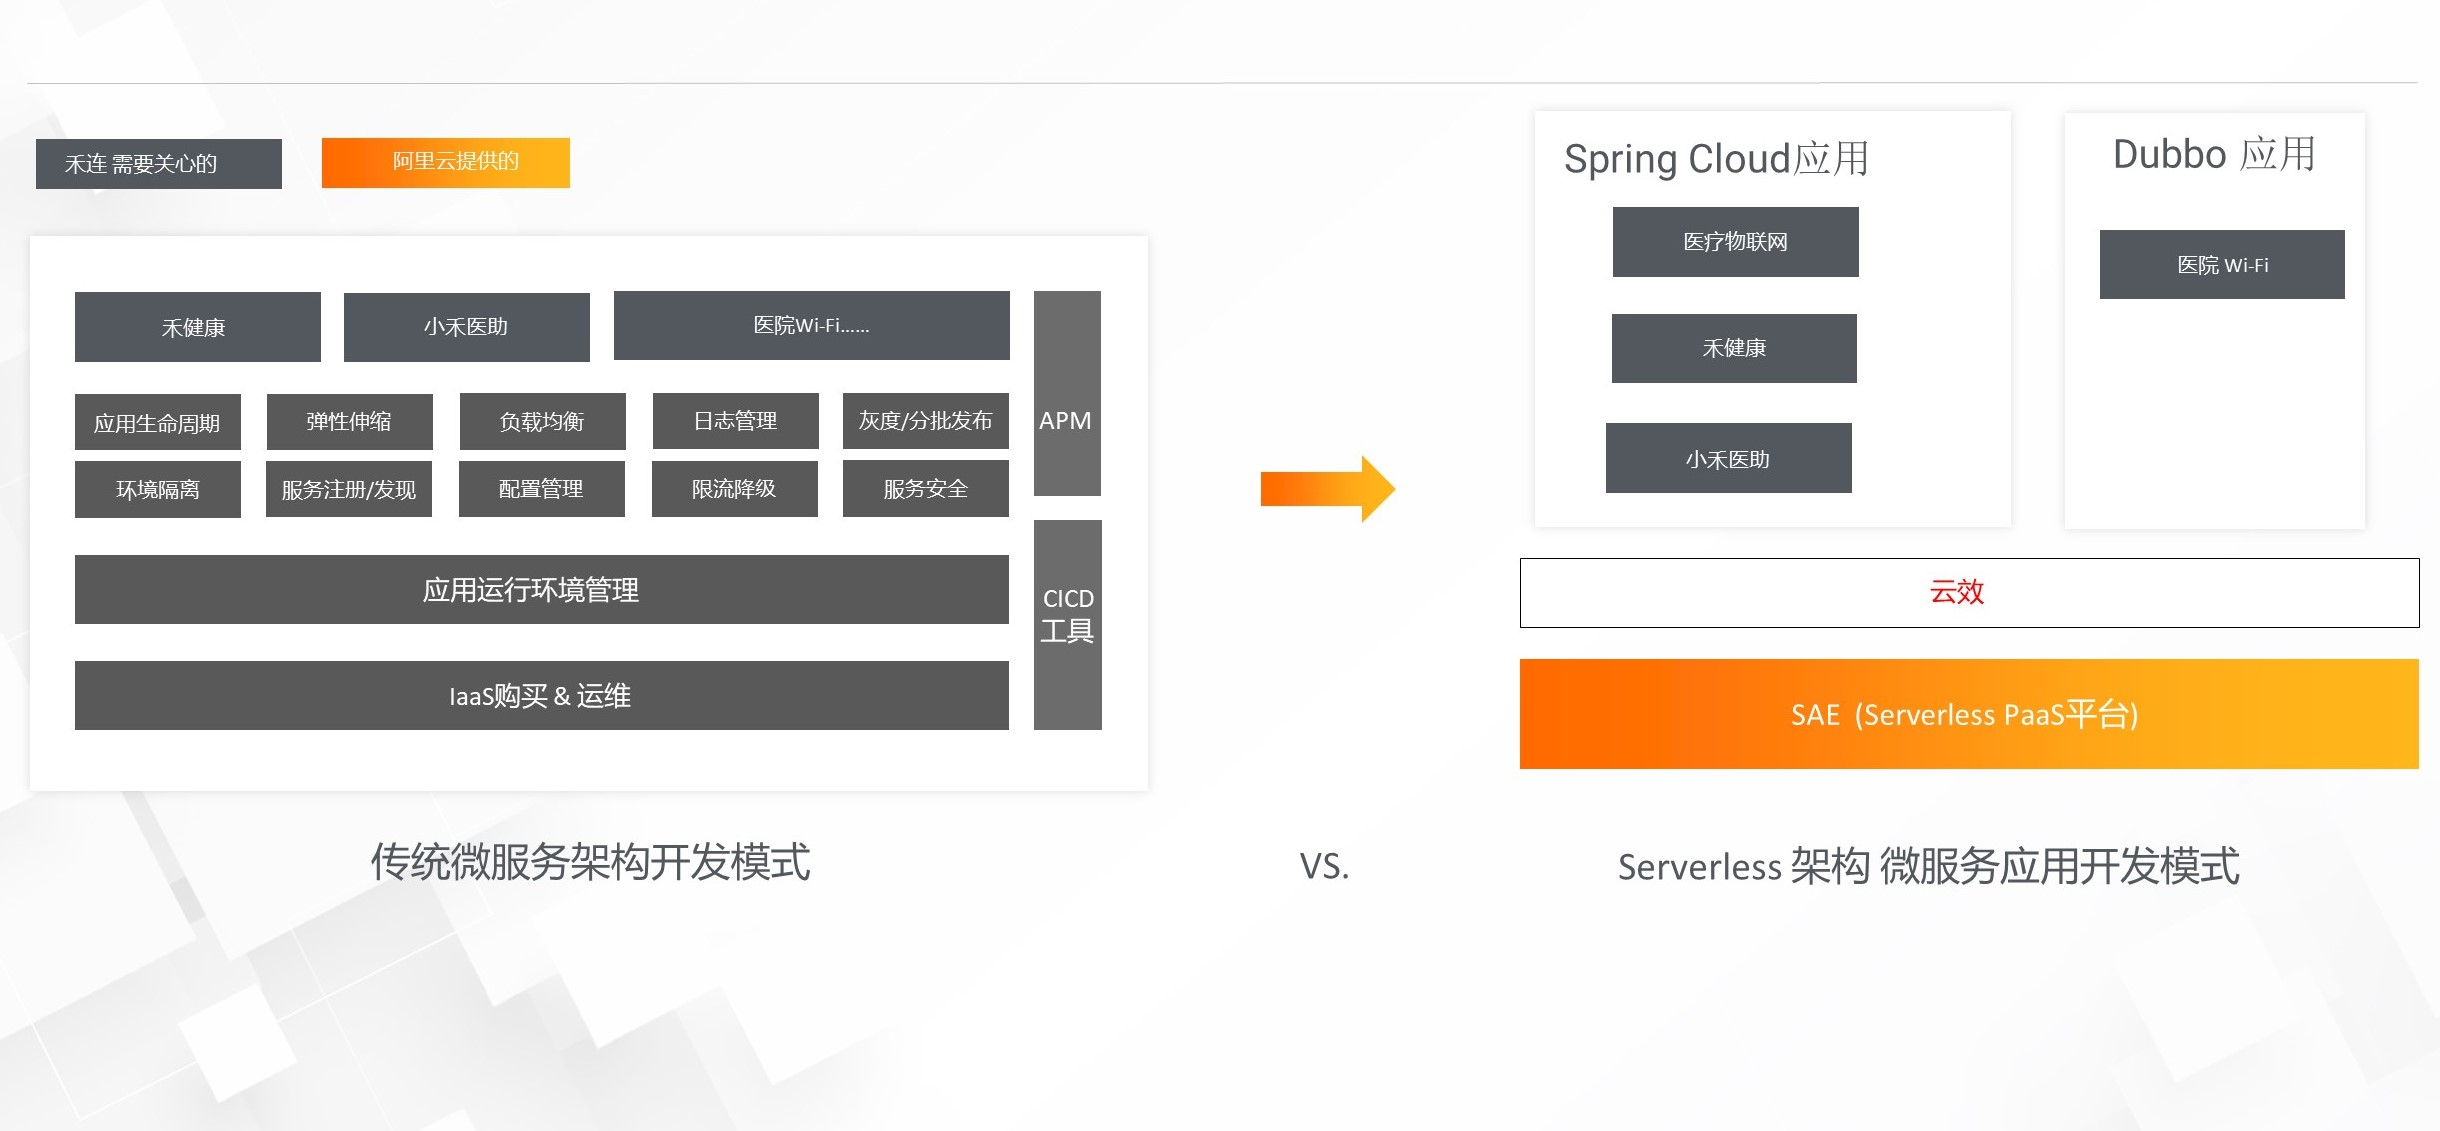Viewport: 2440px width, 1131px height.
Task: Click the '配置管理' block
Action: point(542,489)
